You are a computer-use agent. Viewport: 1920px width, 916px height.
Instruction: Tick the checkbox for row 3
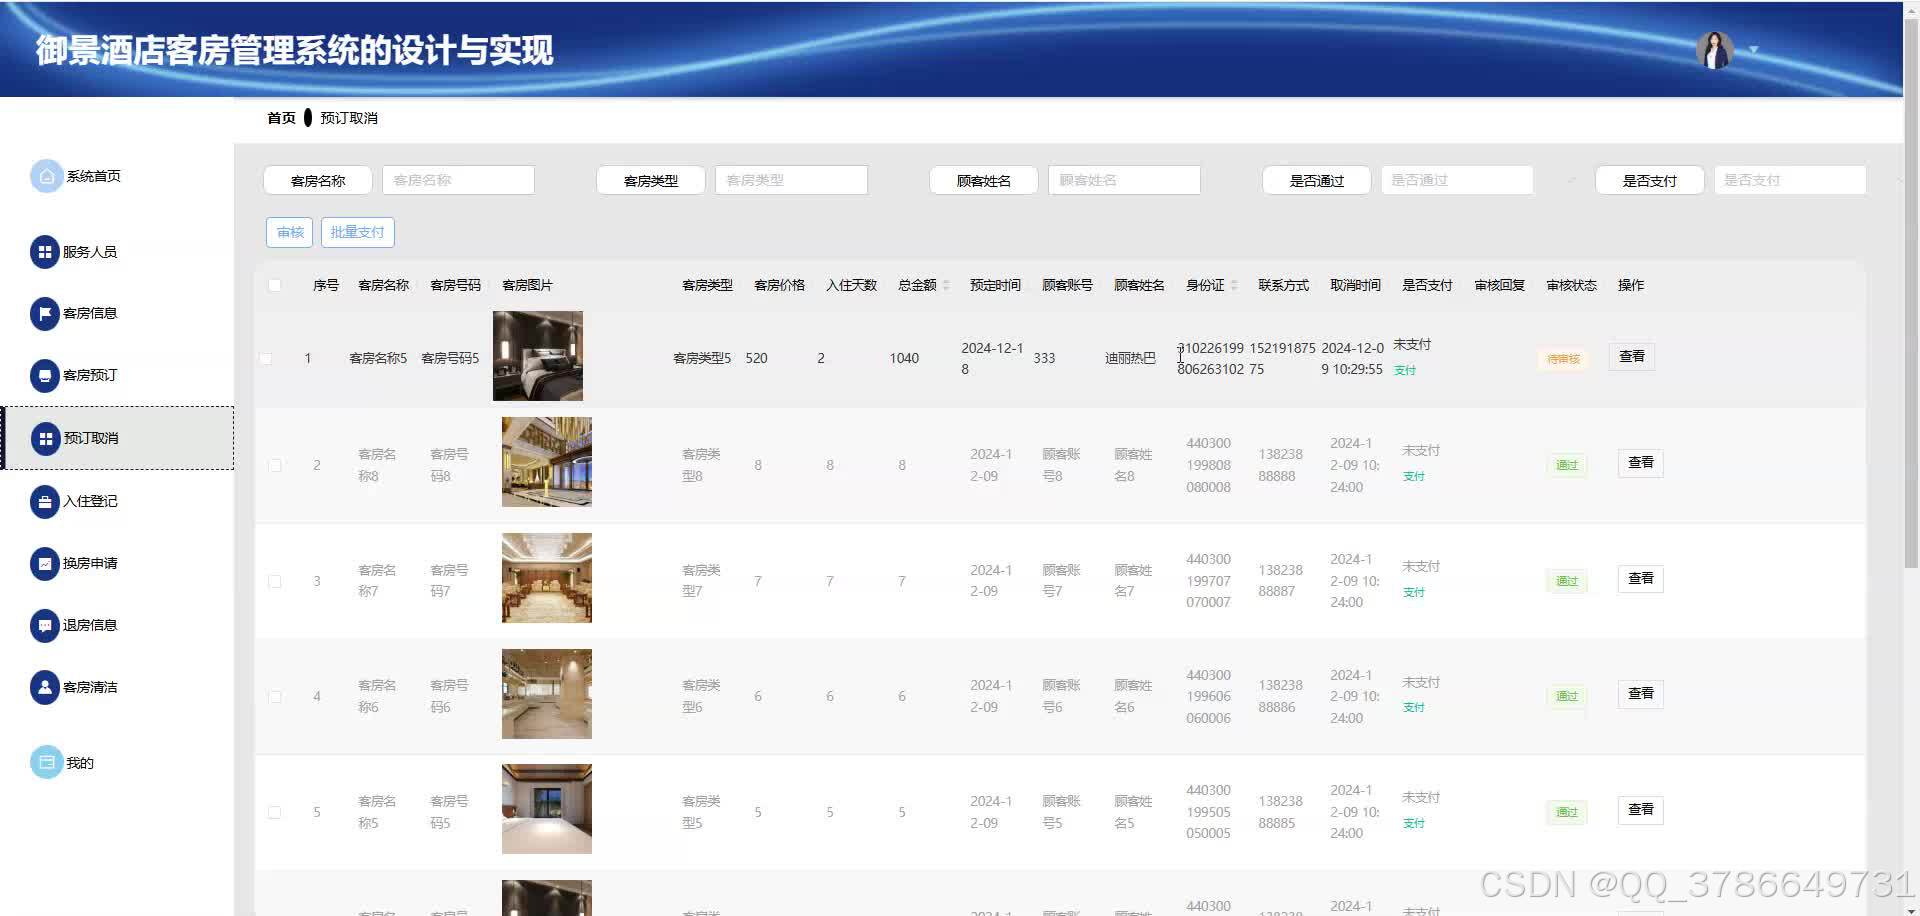(x=275, y=581)
